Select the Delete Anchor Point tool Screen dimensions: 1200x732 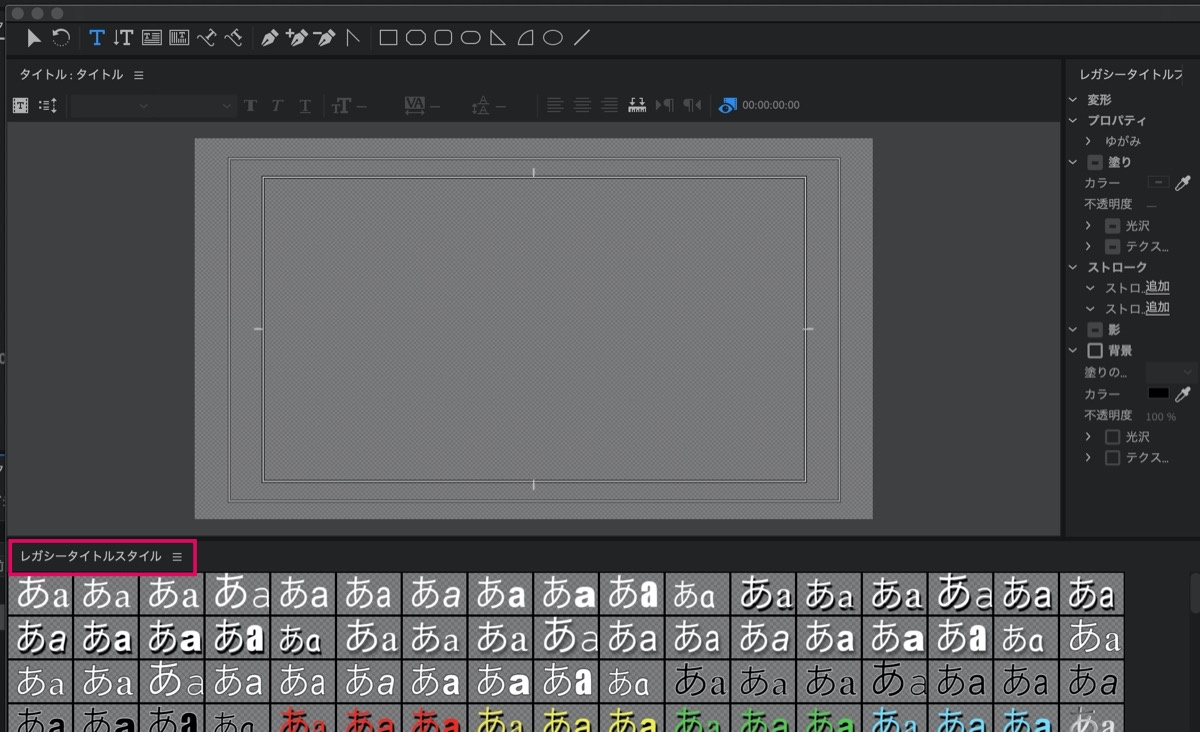(x=324, y=38)
